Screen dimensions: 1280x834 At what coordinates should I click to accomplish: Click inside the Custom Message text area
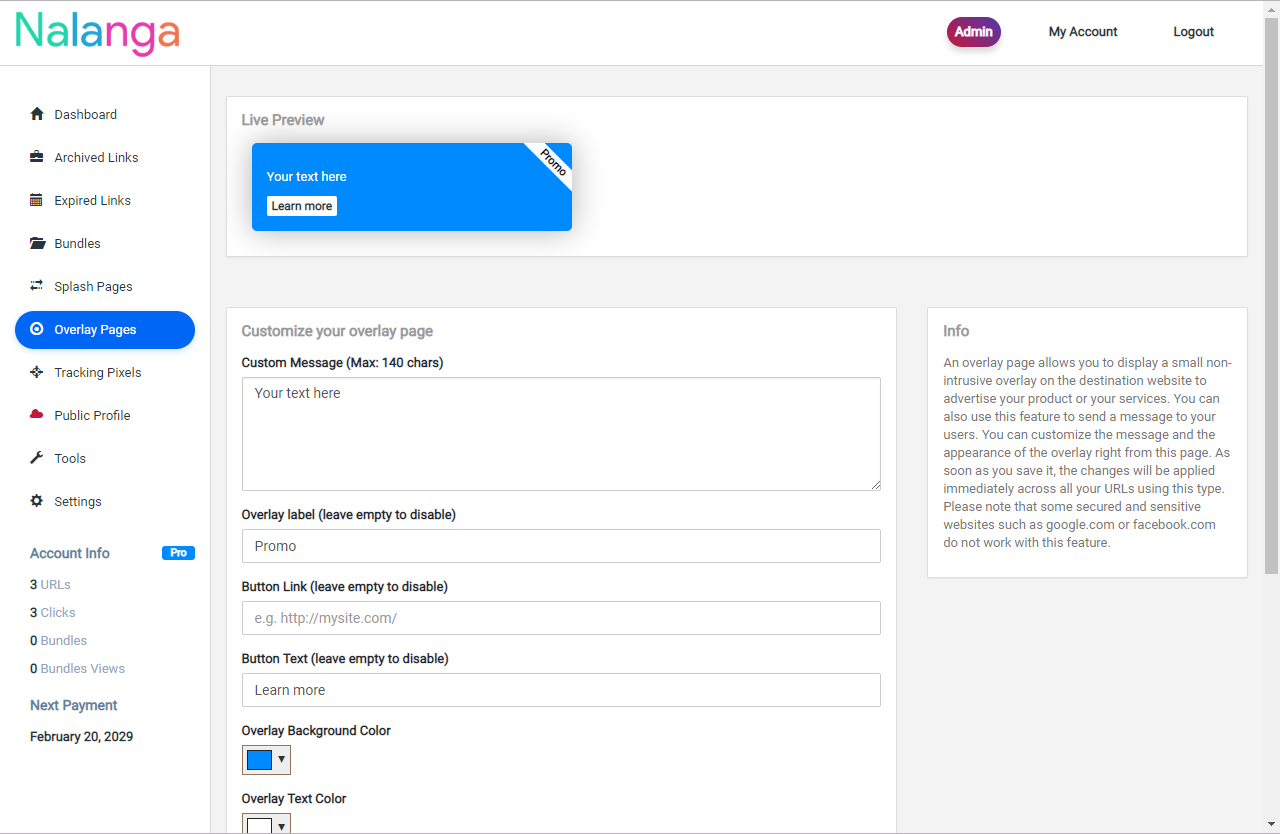point(560,433)
